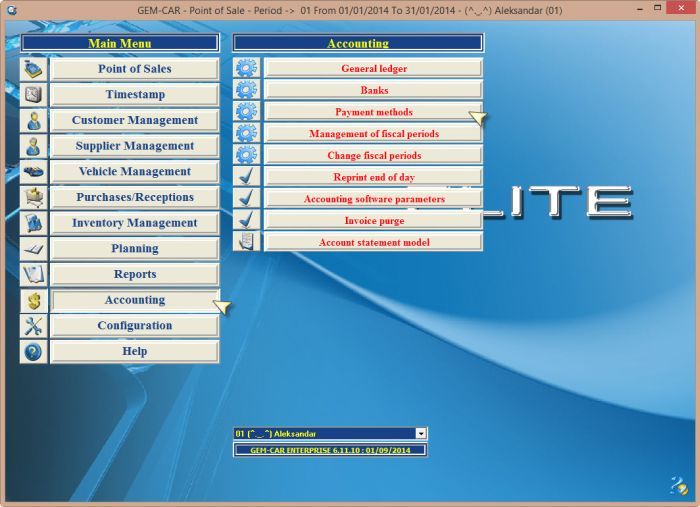Open the Banks submenu item
This screenshot has height=507, width=700.
tap(374, 90)
